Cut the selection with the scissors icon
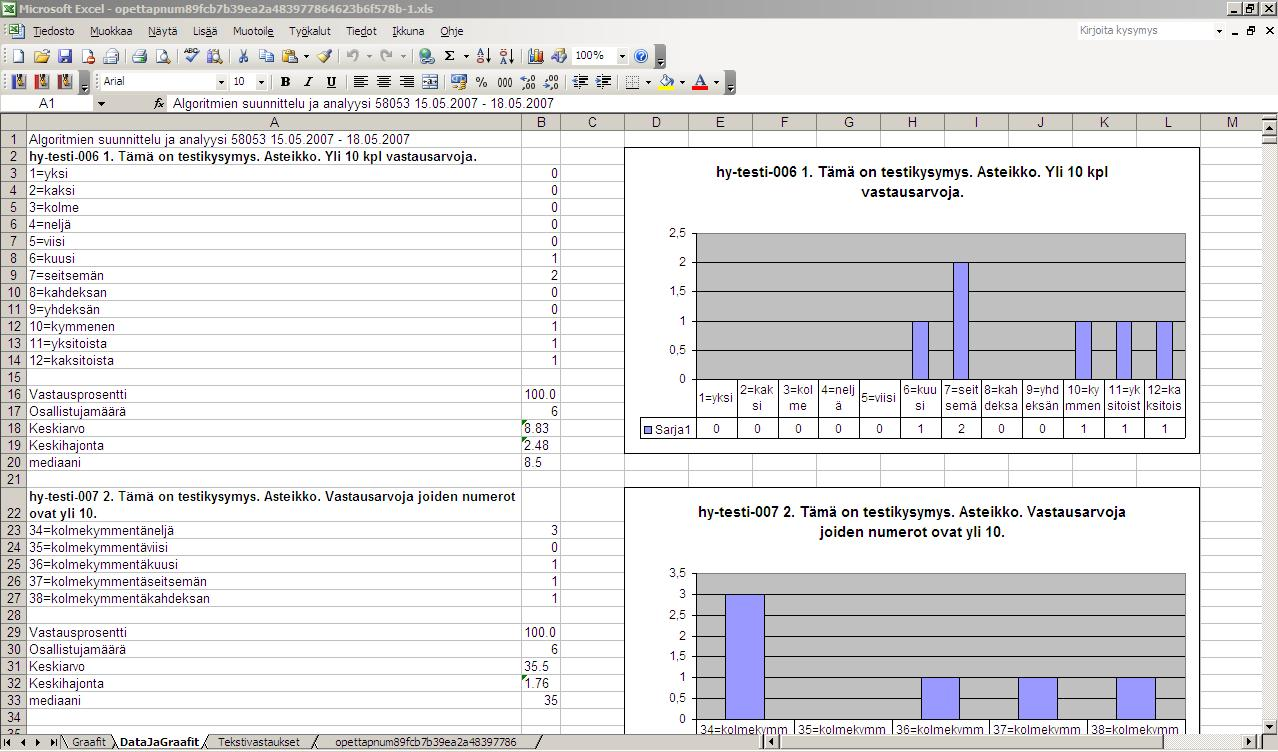This screenshot has height=752, width=1278. [x=243, y=56]
